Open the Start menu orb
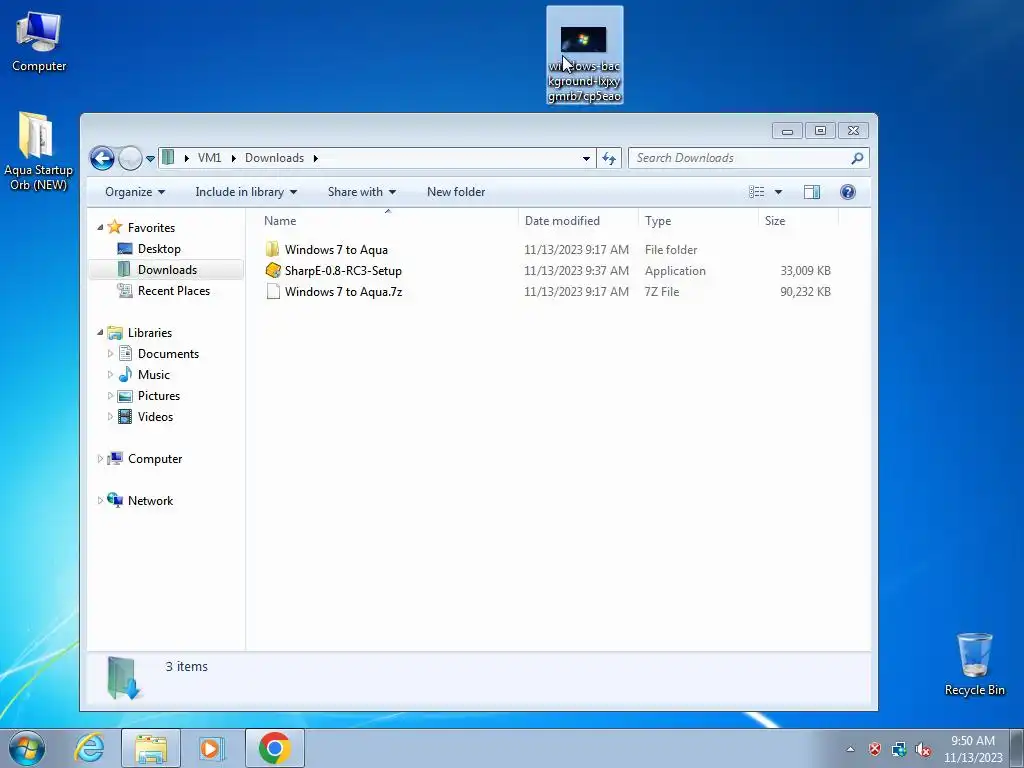The image size is (1024, 768). (27, 748)
